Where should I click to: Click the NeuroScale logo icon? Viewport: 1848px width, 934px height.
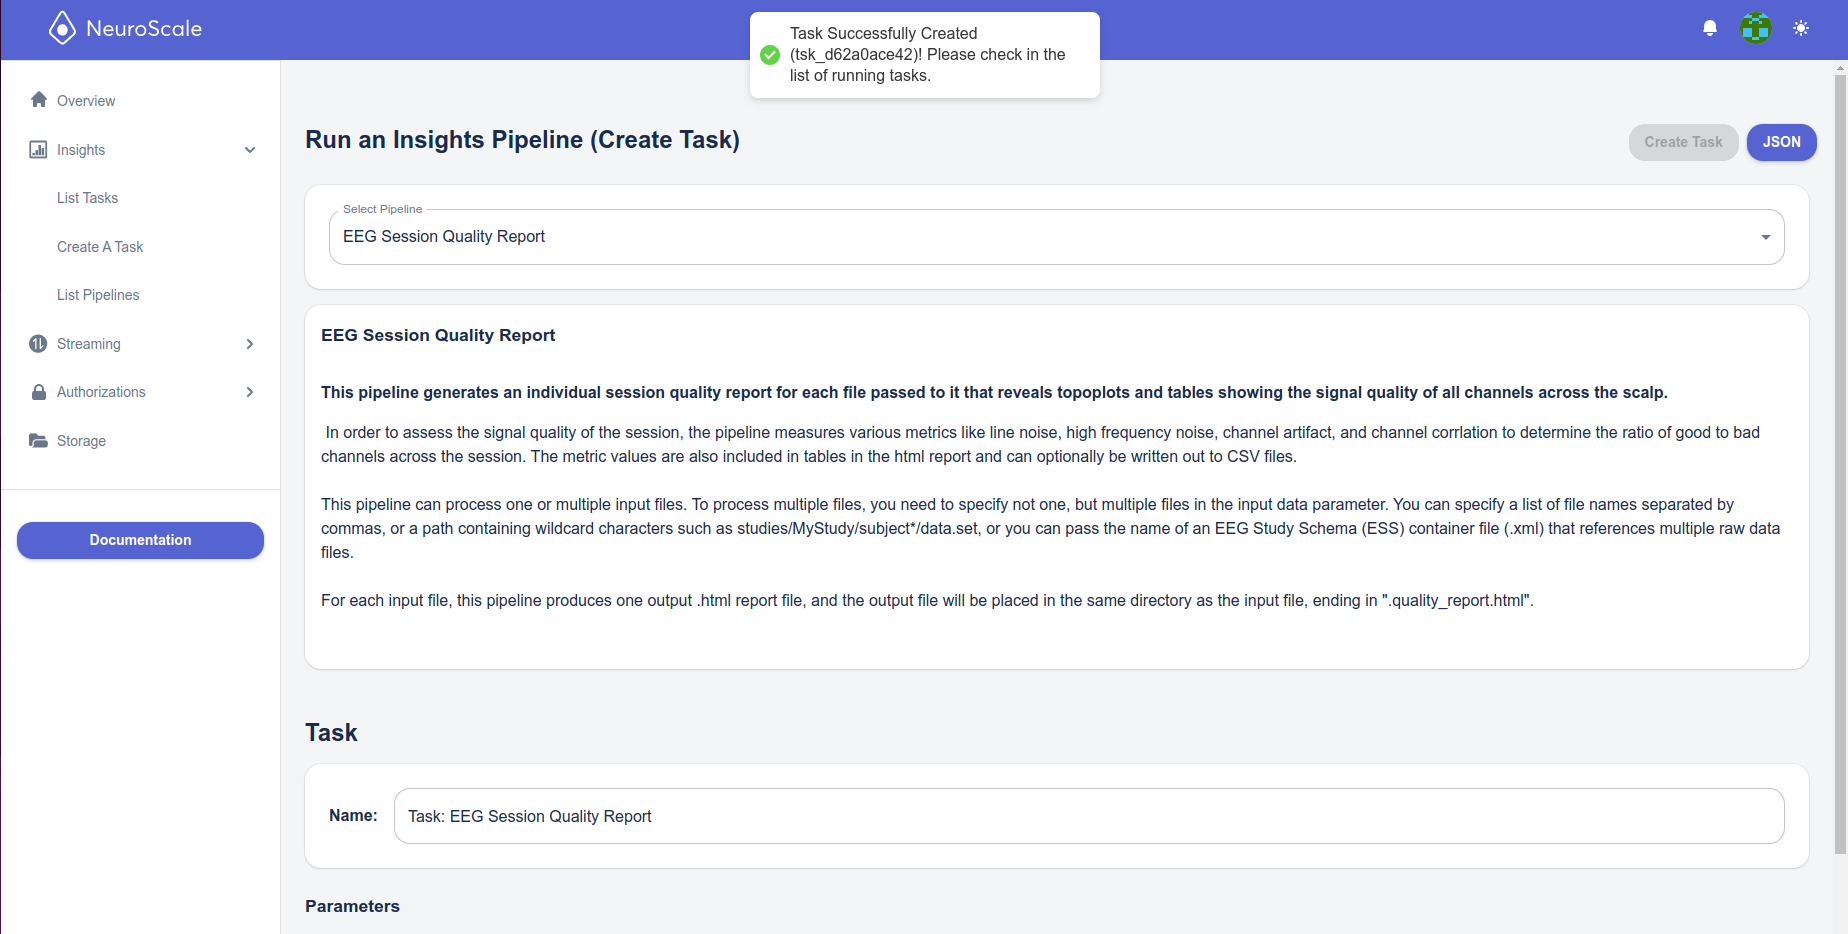click(x=62, y=28)
